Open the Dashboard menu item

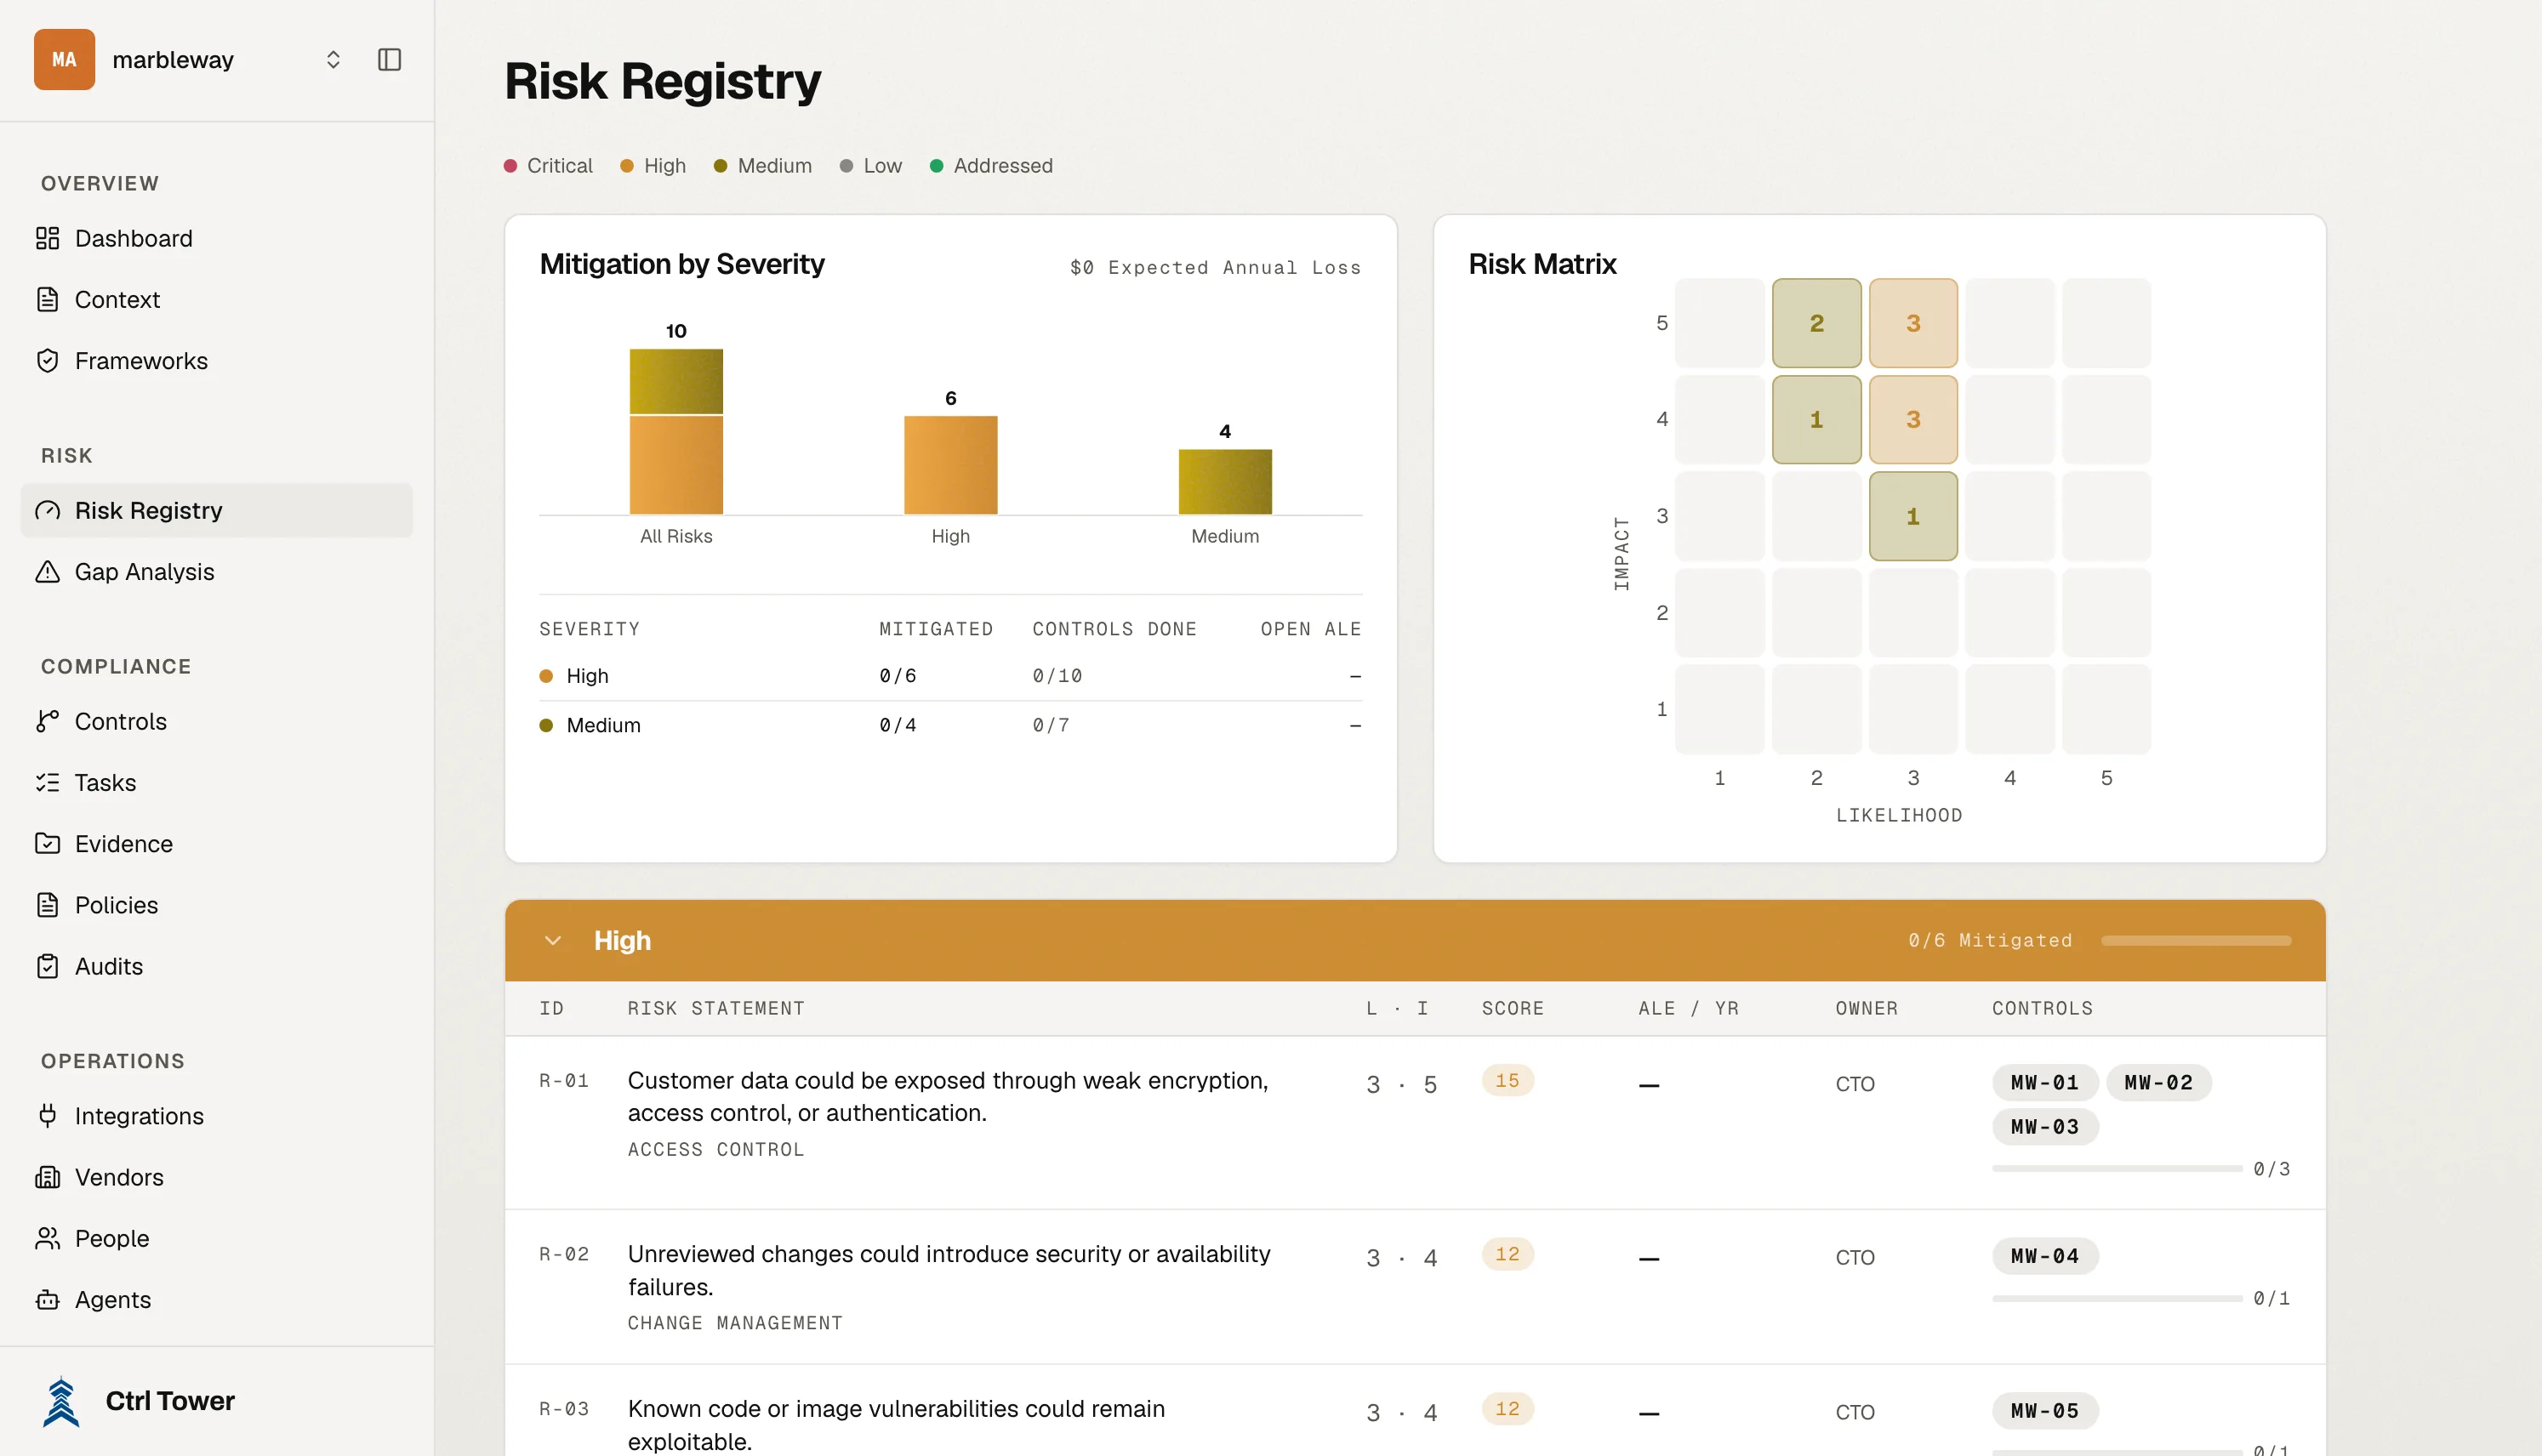(216, 238)
